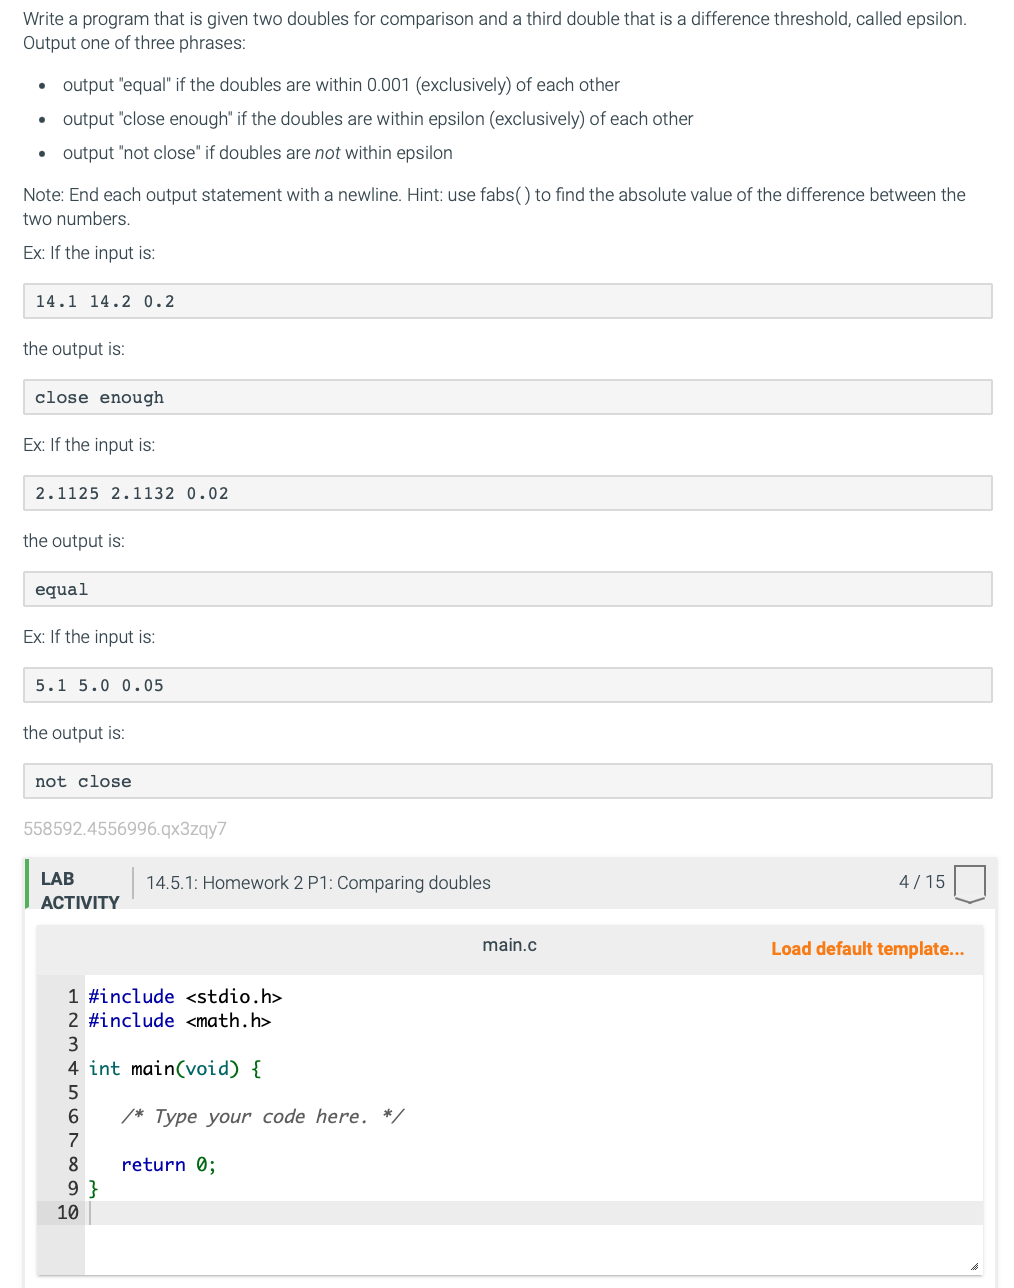
Task: Click the #include <stdio.h> line
Action: (x=184, y=996)
